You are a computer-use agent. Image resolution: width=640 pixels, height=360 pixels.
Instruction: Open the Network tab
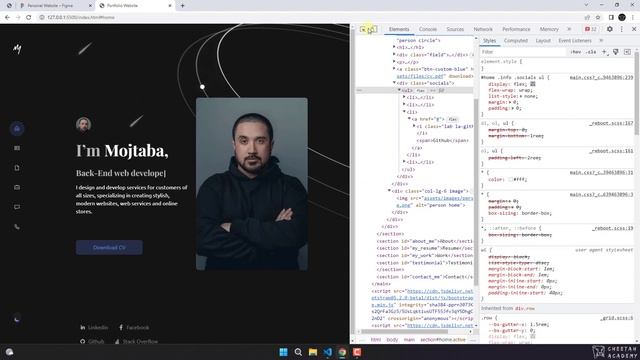(x=483, y=29)
